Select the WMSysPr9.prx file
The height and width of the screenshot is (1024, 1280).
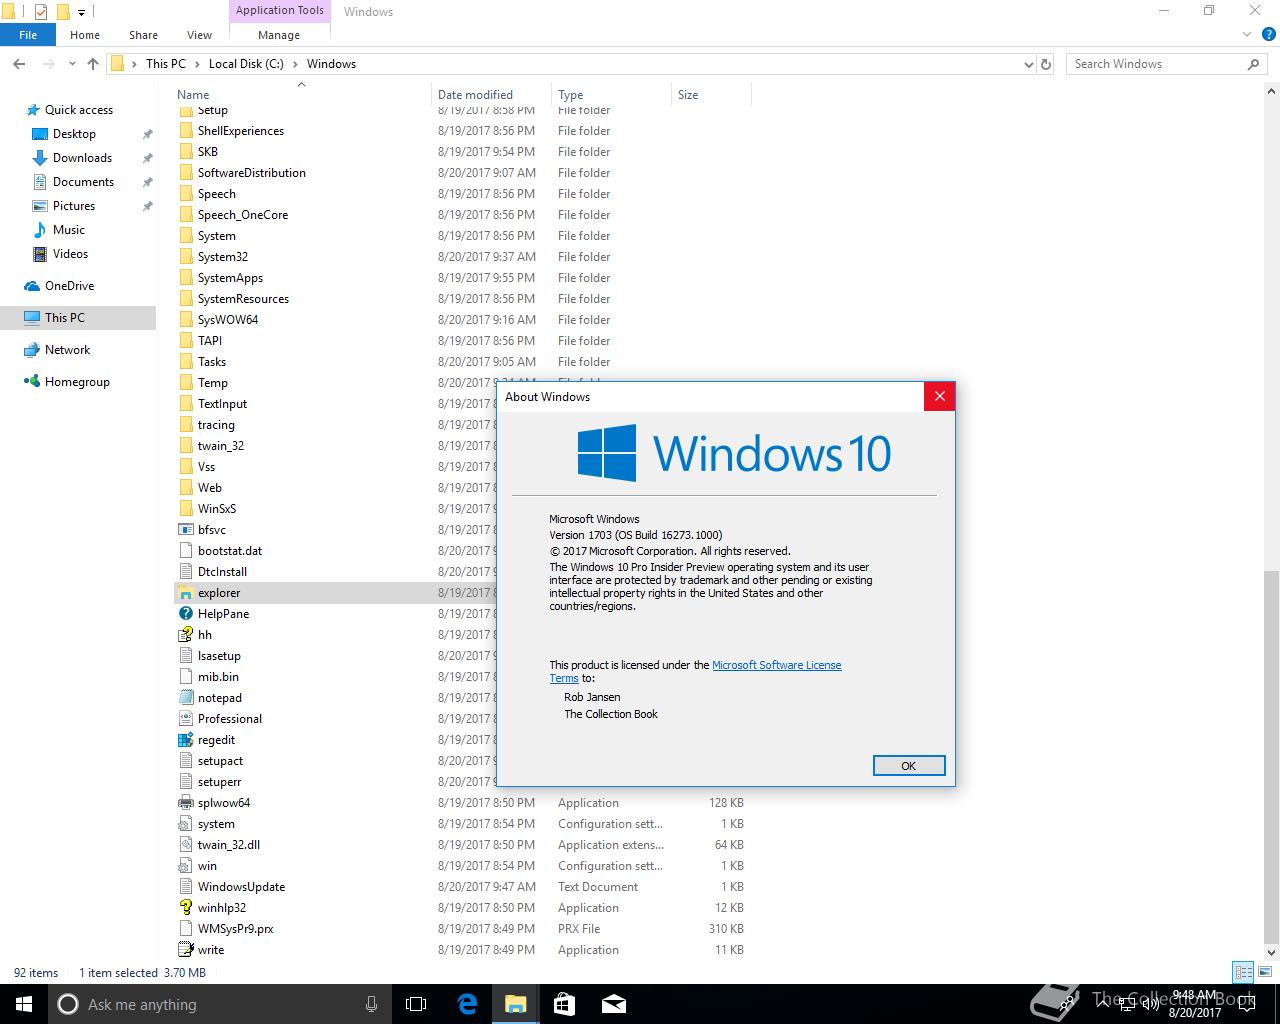tap(235, 929)
